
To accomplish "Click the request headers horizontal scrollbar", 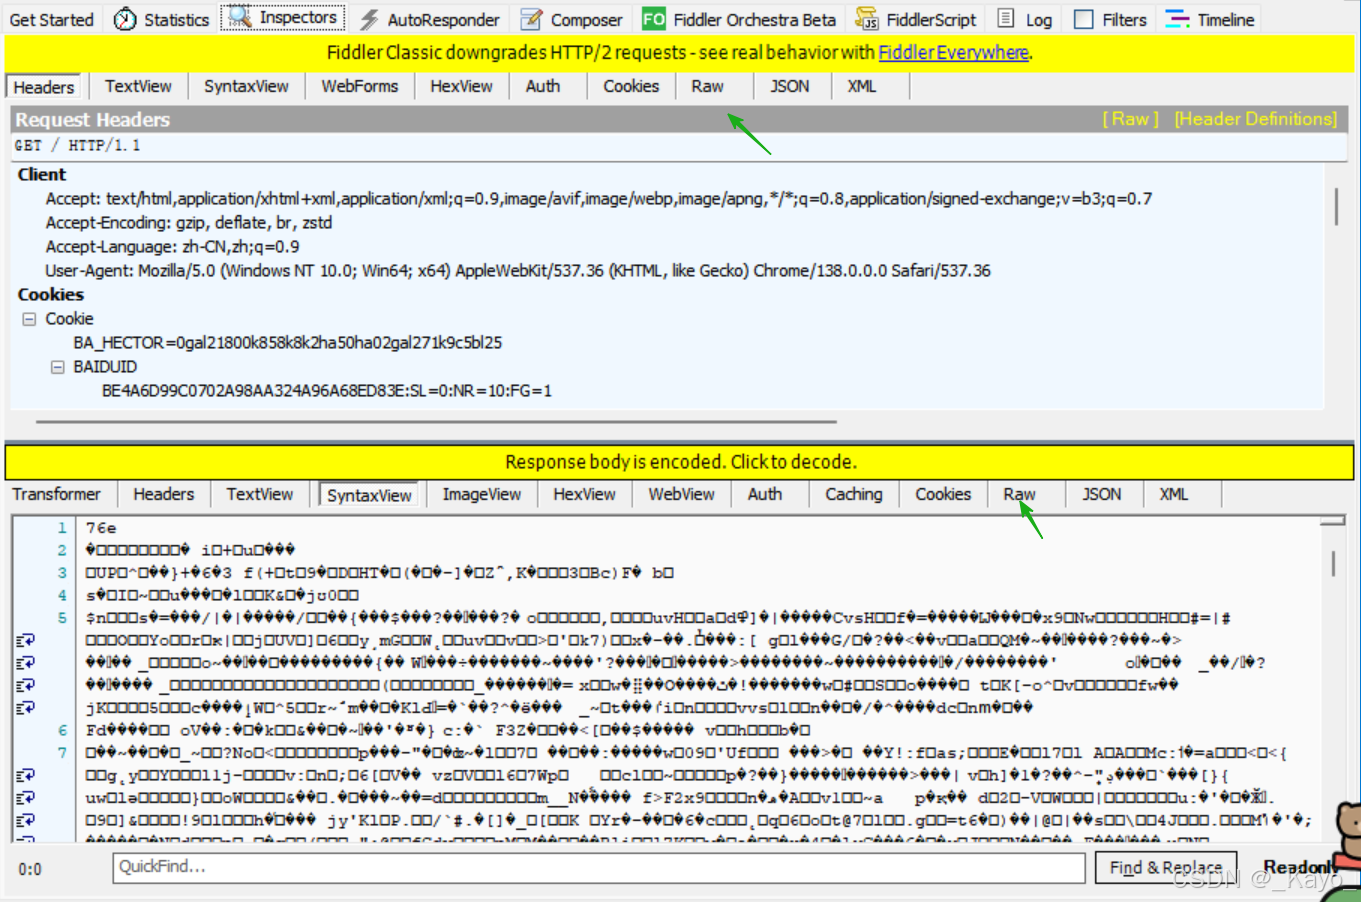I will point(437,421).
